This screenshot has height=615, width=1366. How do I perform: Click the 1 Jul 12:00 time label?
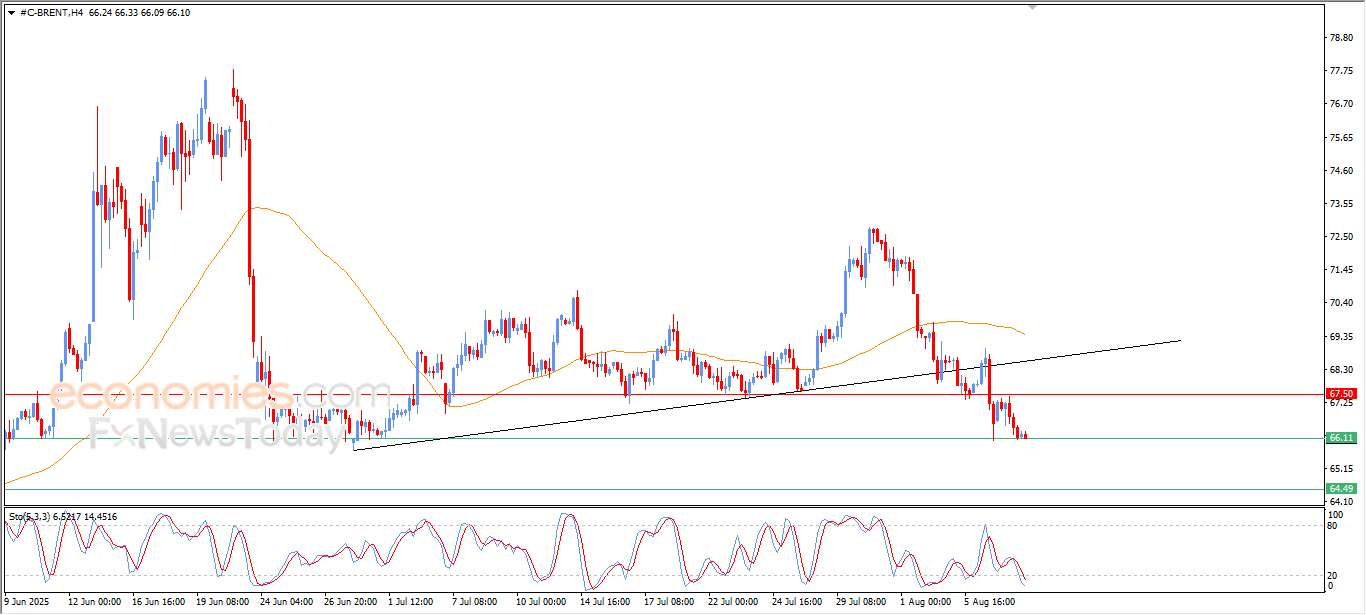pos(411,603)
